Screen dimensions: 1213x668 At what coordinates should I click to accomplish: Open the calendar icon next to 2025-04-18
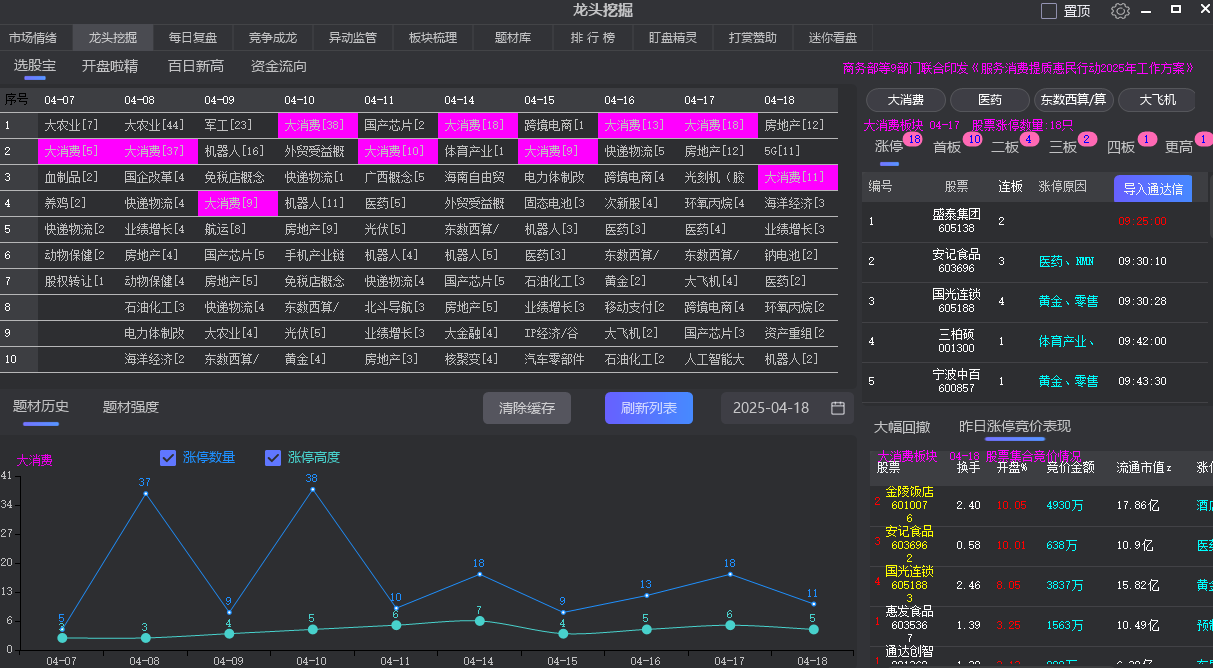pos(836,408)
